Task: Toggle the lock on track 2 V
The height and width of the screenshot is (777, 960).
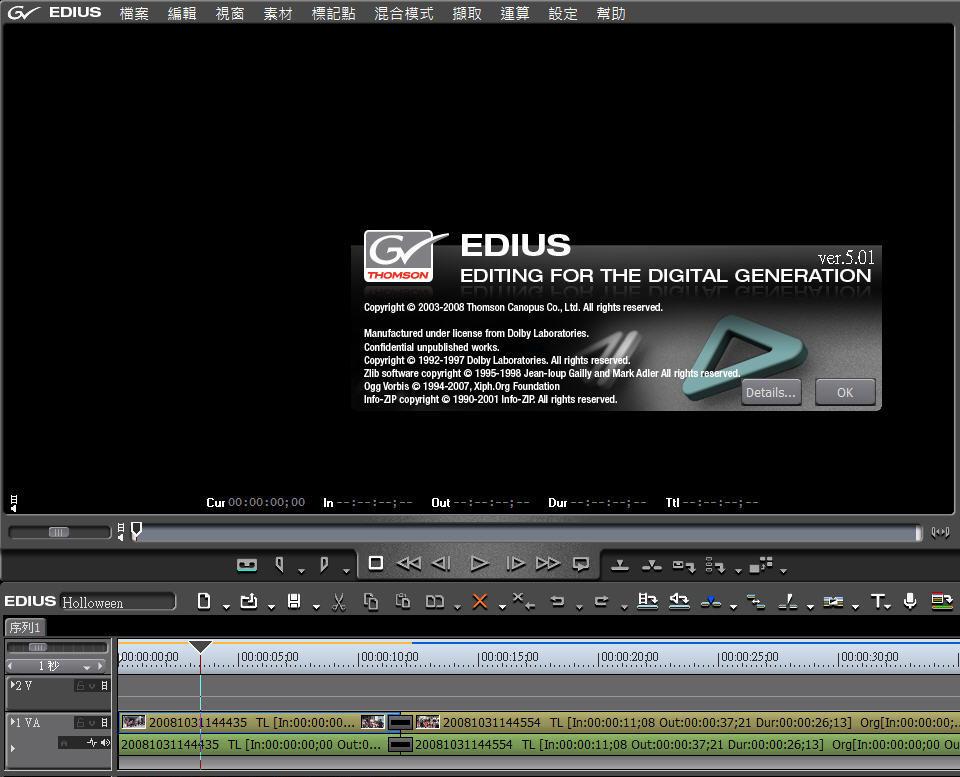Action: coord(81,686)
